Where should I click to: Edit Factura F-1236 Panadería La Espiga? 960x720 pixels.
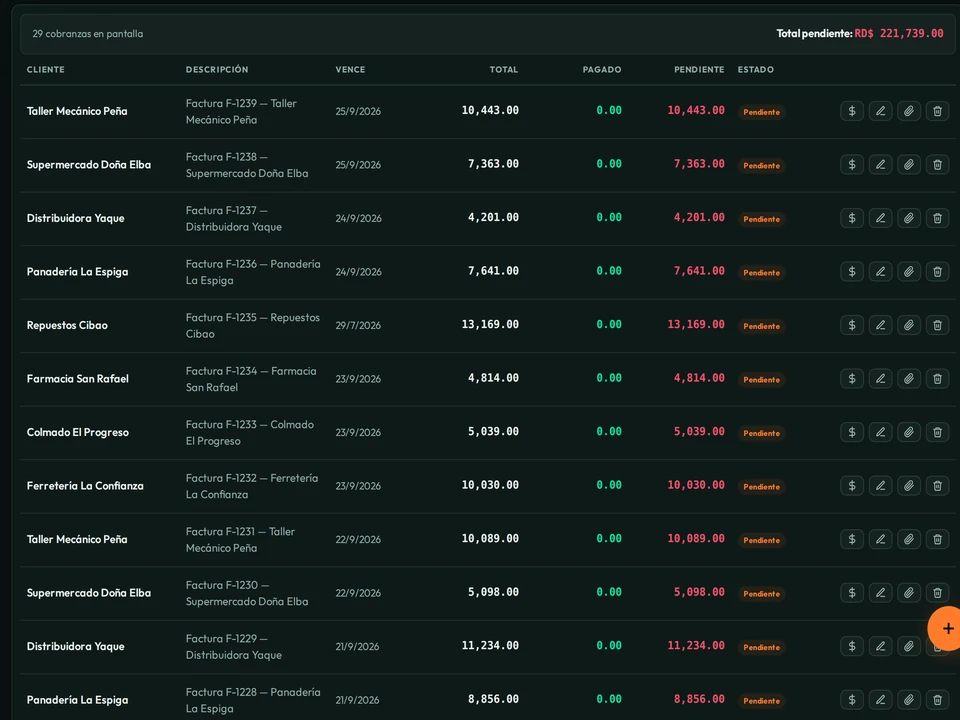(x=880, y=272)
